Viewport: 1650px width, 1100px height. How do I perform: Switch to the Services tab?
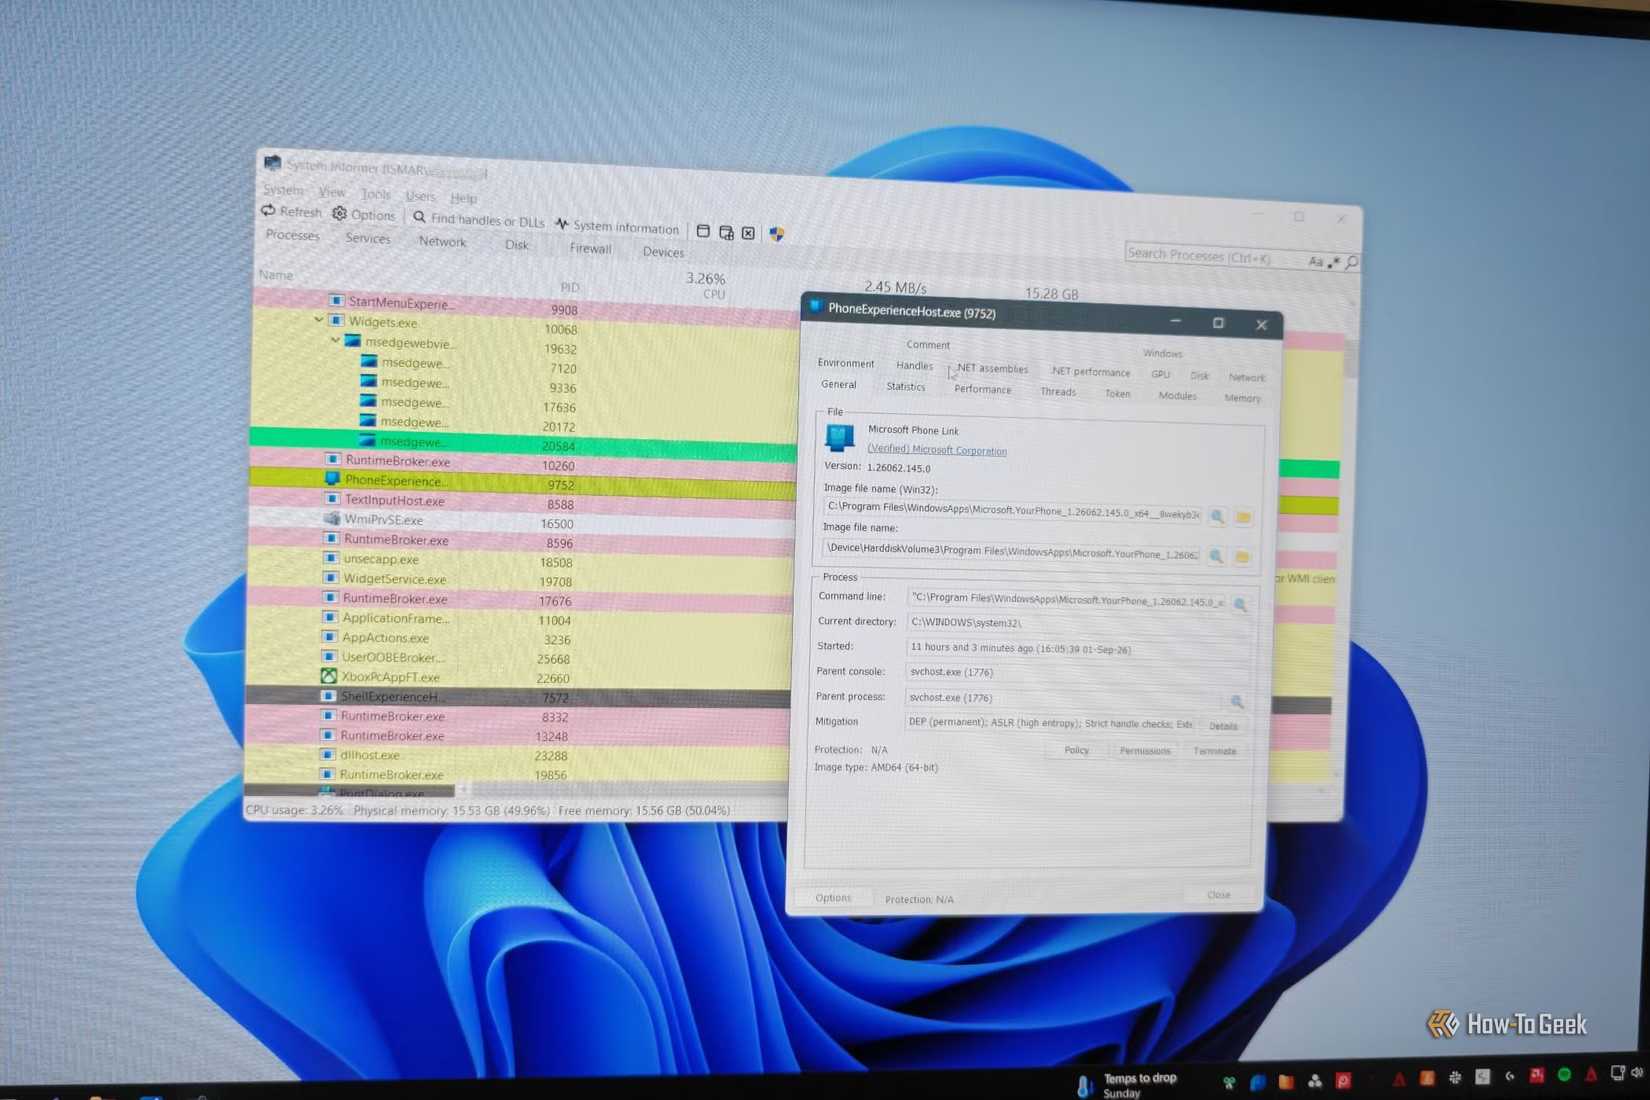pos(368,238)
